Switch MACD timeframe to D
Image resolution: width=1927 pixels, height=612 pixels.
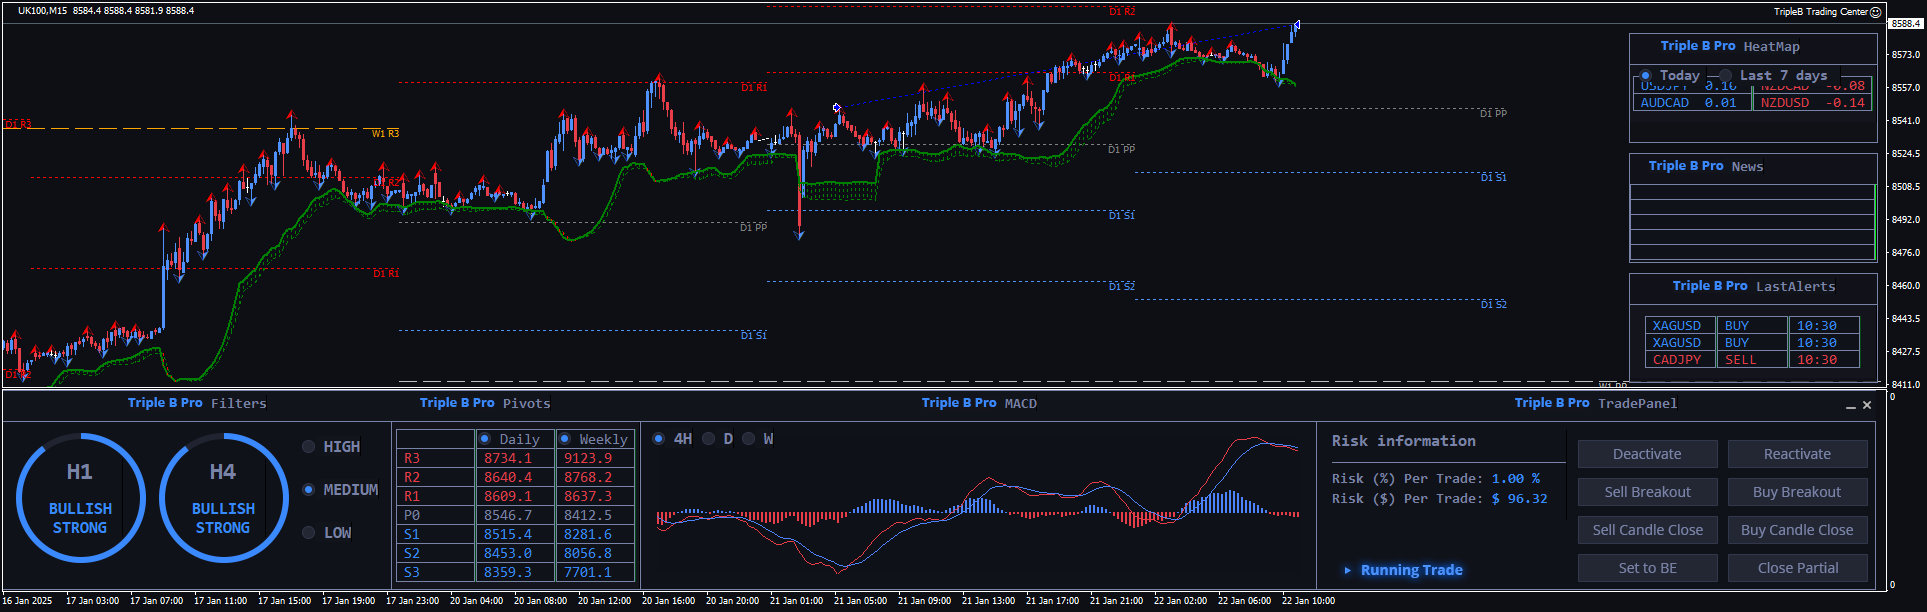coord(709,439)
